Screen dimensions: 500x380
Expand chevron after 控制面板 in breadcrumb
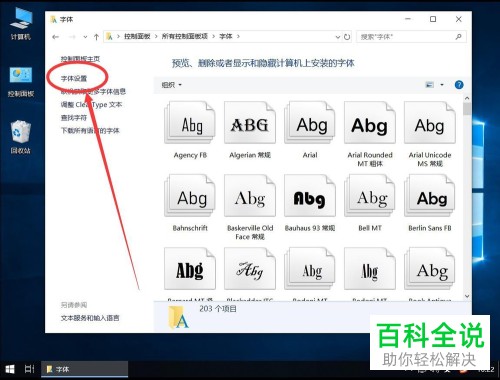156,36
